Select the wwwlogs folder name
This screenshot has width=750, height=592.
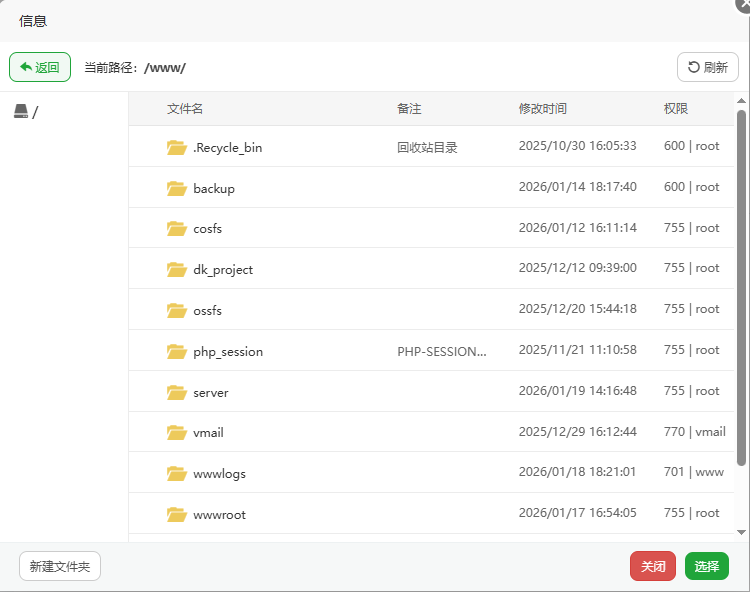220,474
